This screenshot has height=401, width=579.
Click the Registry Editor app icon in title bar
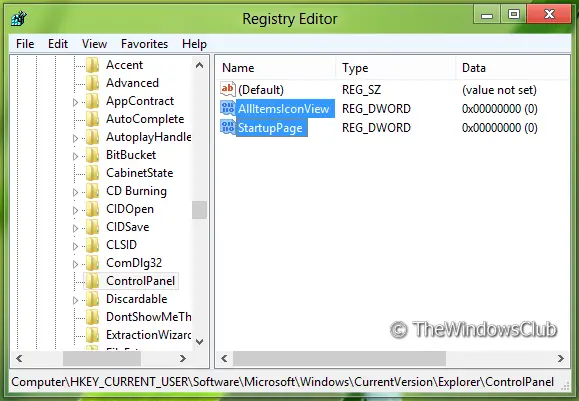tap(18, 18)
